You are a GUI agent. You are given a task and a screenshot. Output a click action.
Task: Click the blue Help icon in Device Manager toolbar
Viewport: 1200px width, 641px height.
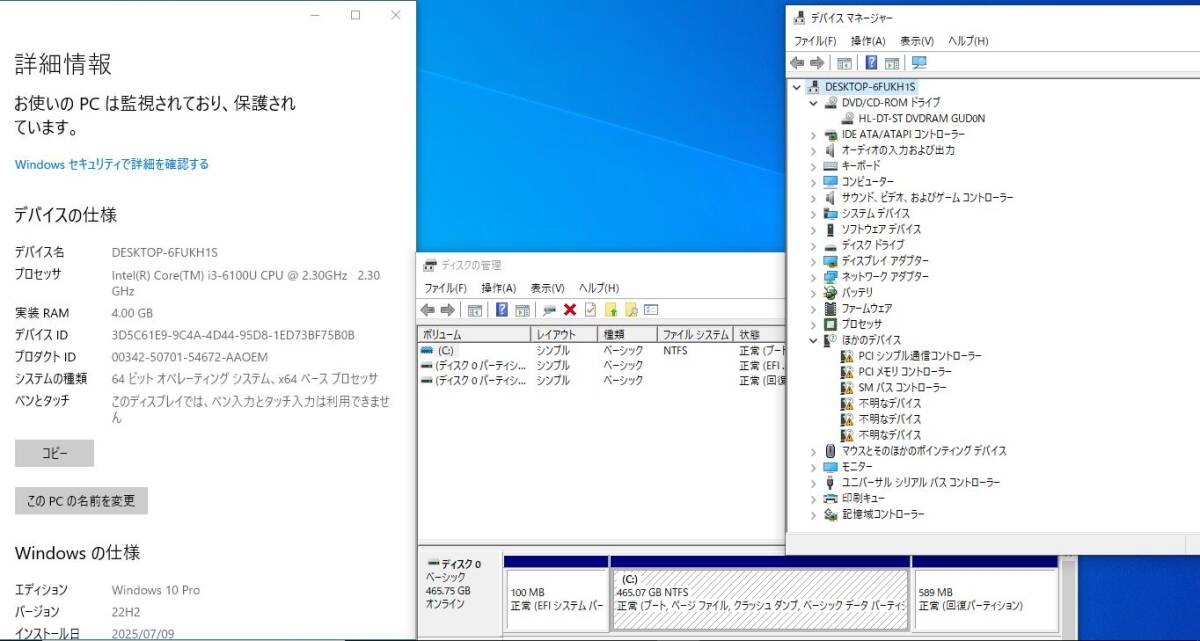(871, 63)
